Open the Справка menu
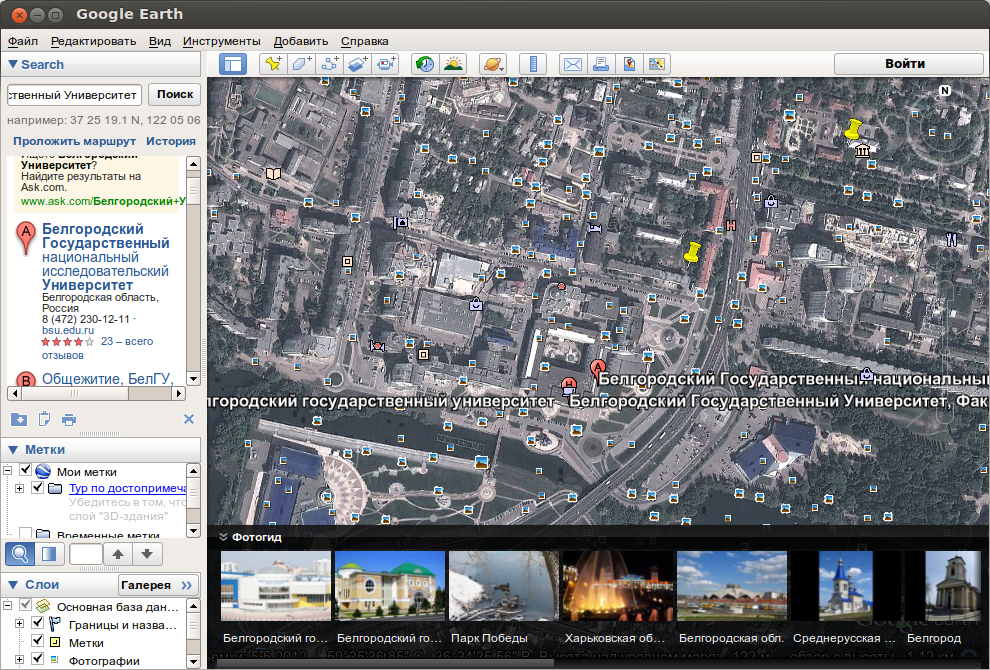Image resolution: width=990 pixels, height=670 pixels. [x=364, y=41]
